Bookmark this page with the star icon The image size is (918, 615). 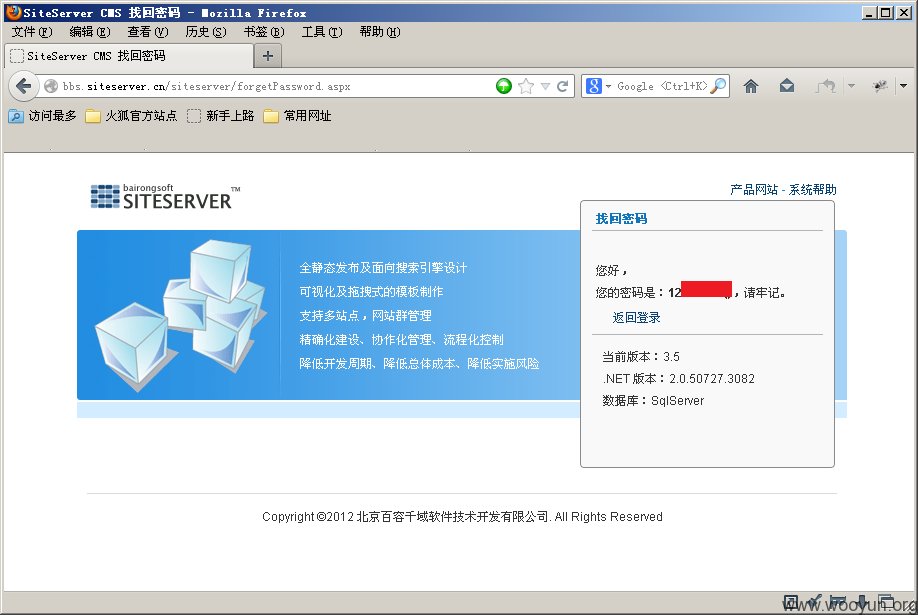[526, 86]
